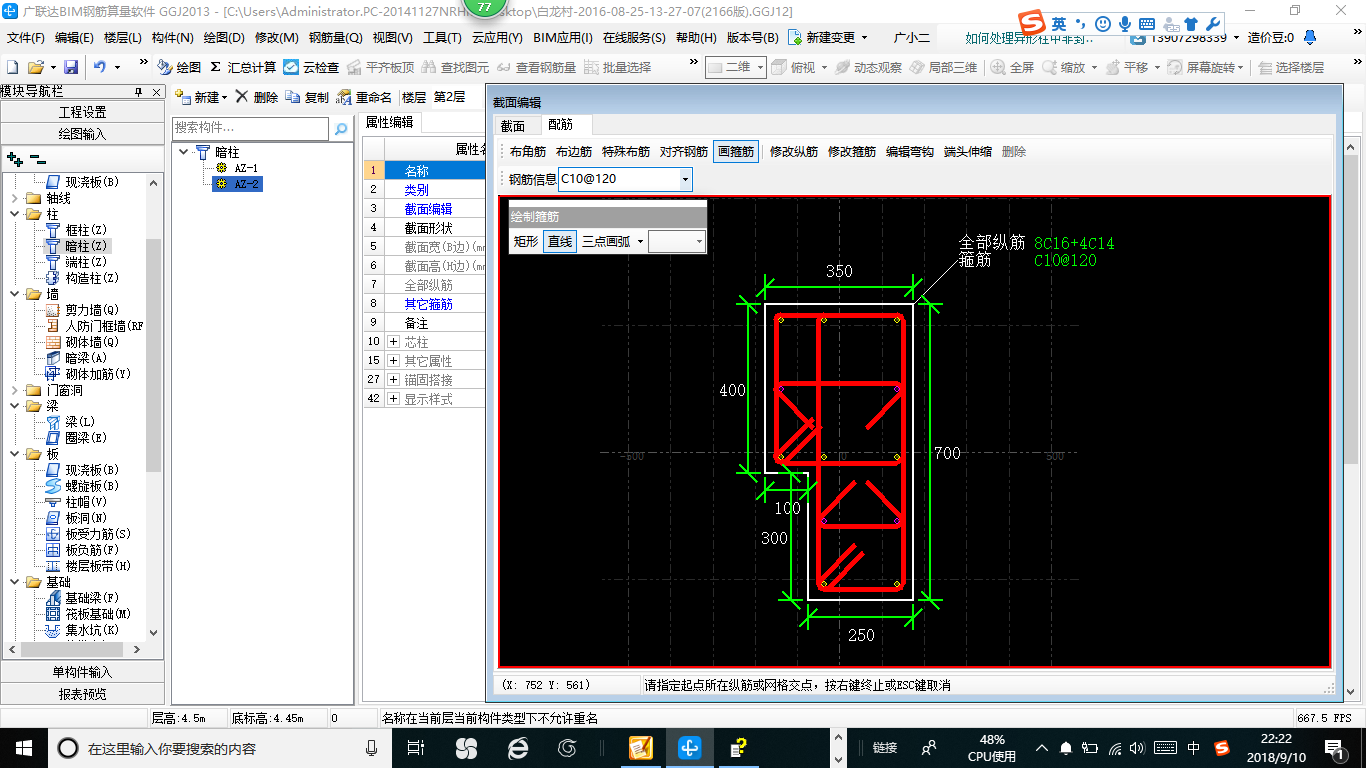This screenshot has height=768, width=1366.
Task: Toggle the 画箍筋 draw stirrup mode
Action: (x=736, y=152)
